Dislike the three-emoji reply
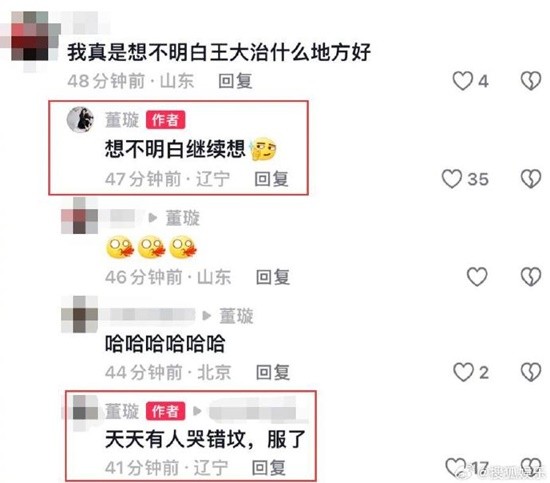This screenshot has height=483, width=550. (531, 276)
